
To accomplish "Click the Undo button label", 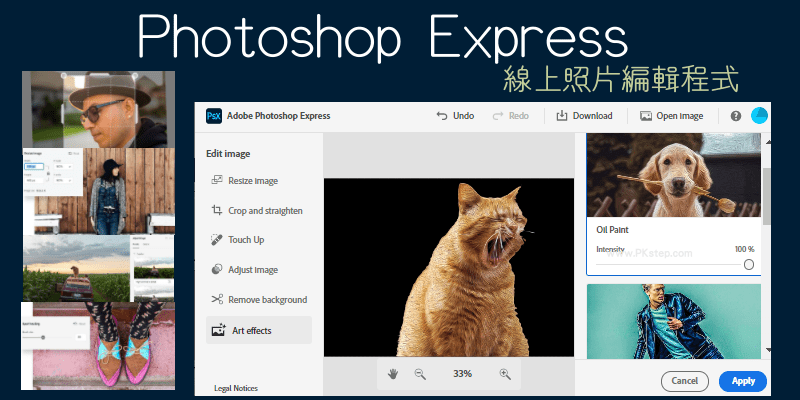I will tap(464, 116).
